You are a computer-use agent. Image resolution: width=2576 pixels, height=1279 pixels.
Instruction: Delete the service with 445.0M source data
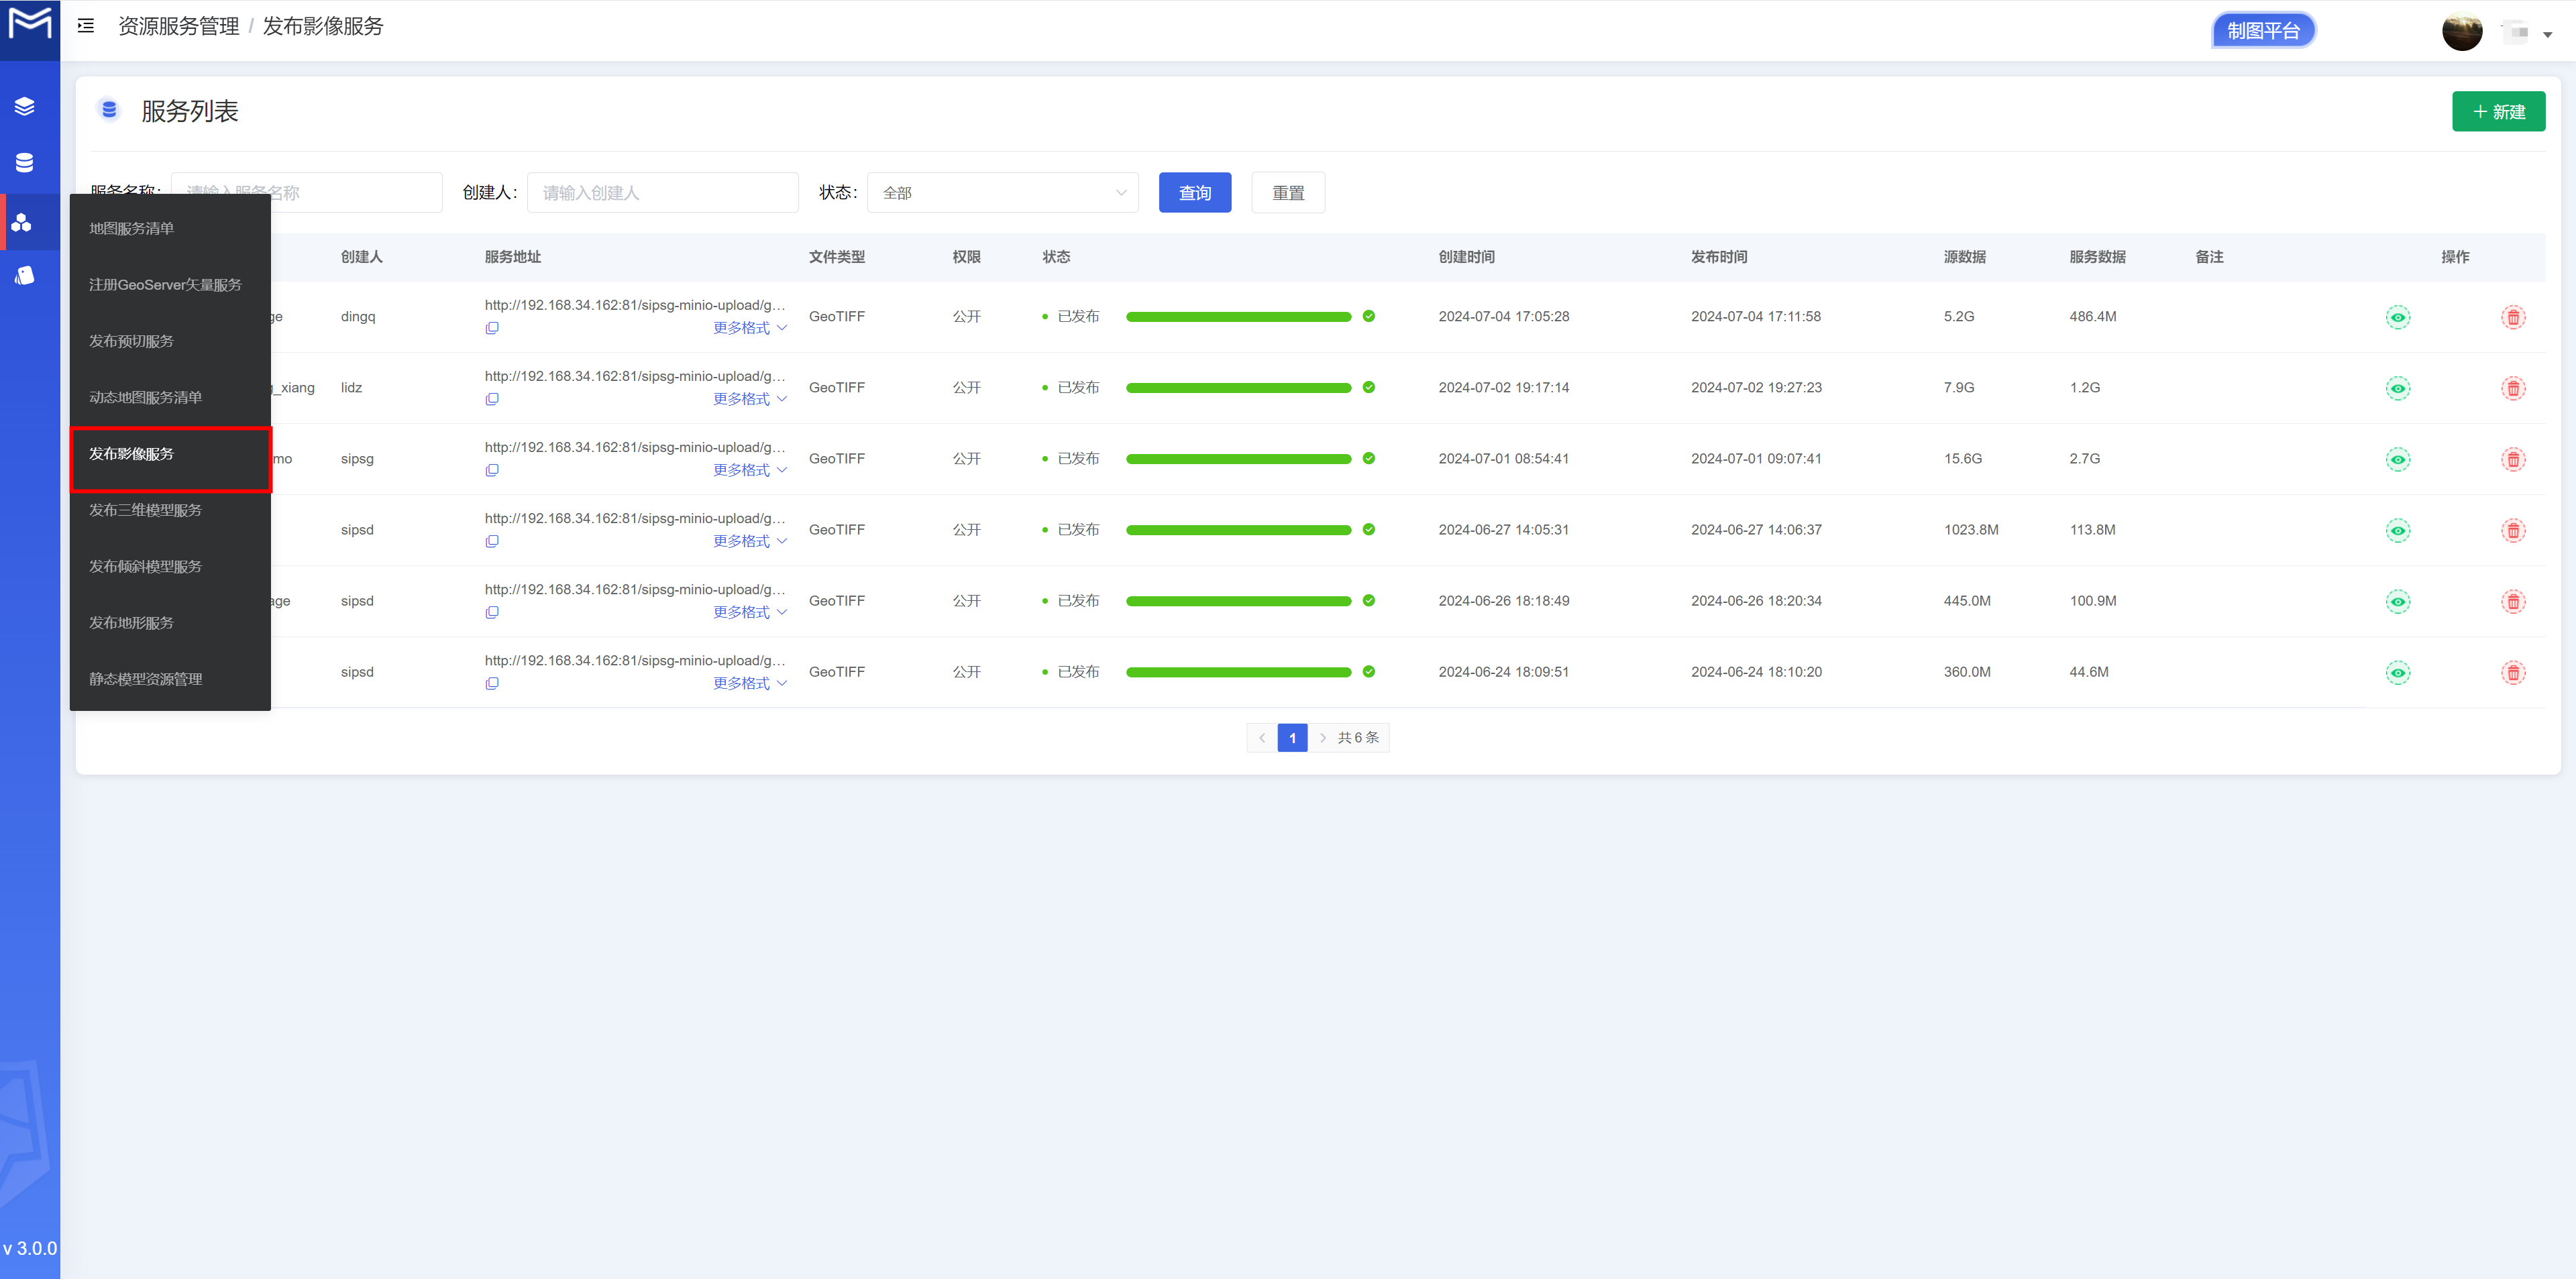[2513, 601]
